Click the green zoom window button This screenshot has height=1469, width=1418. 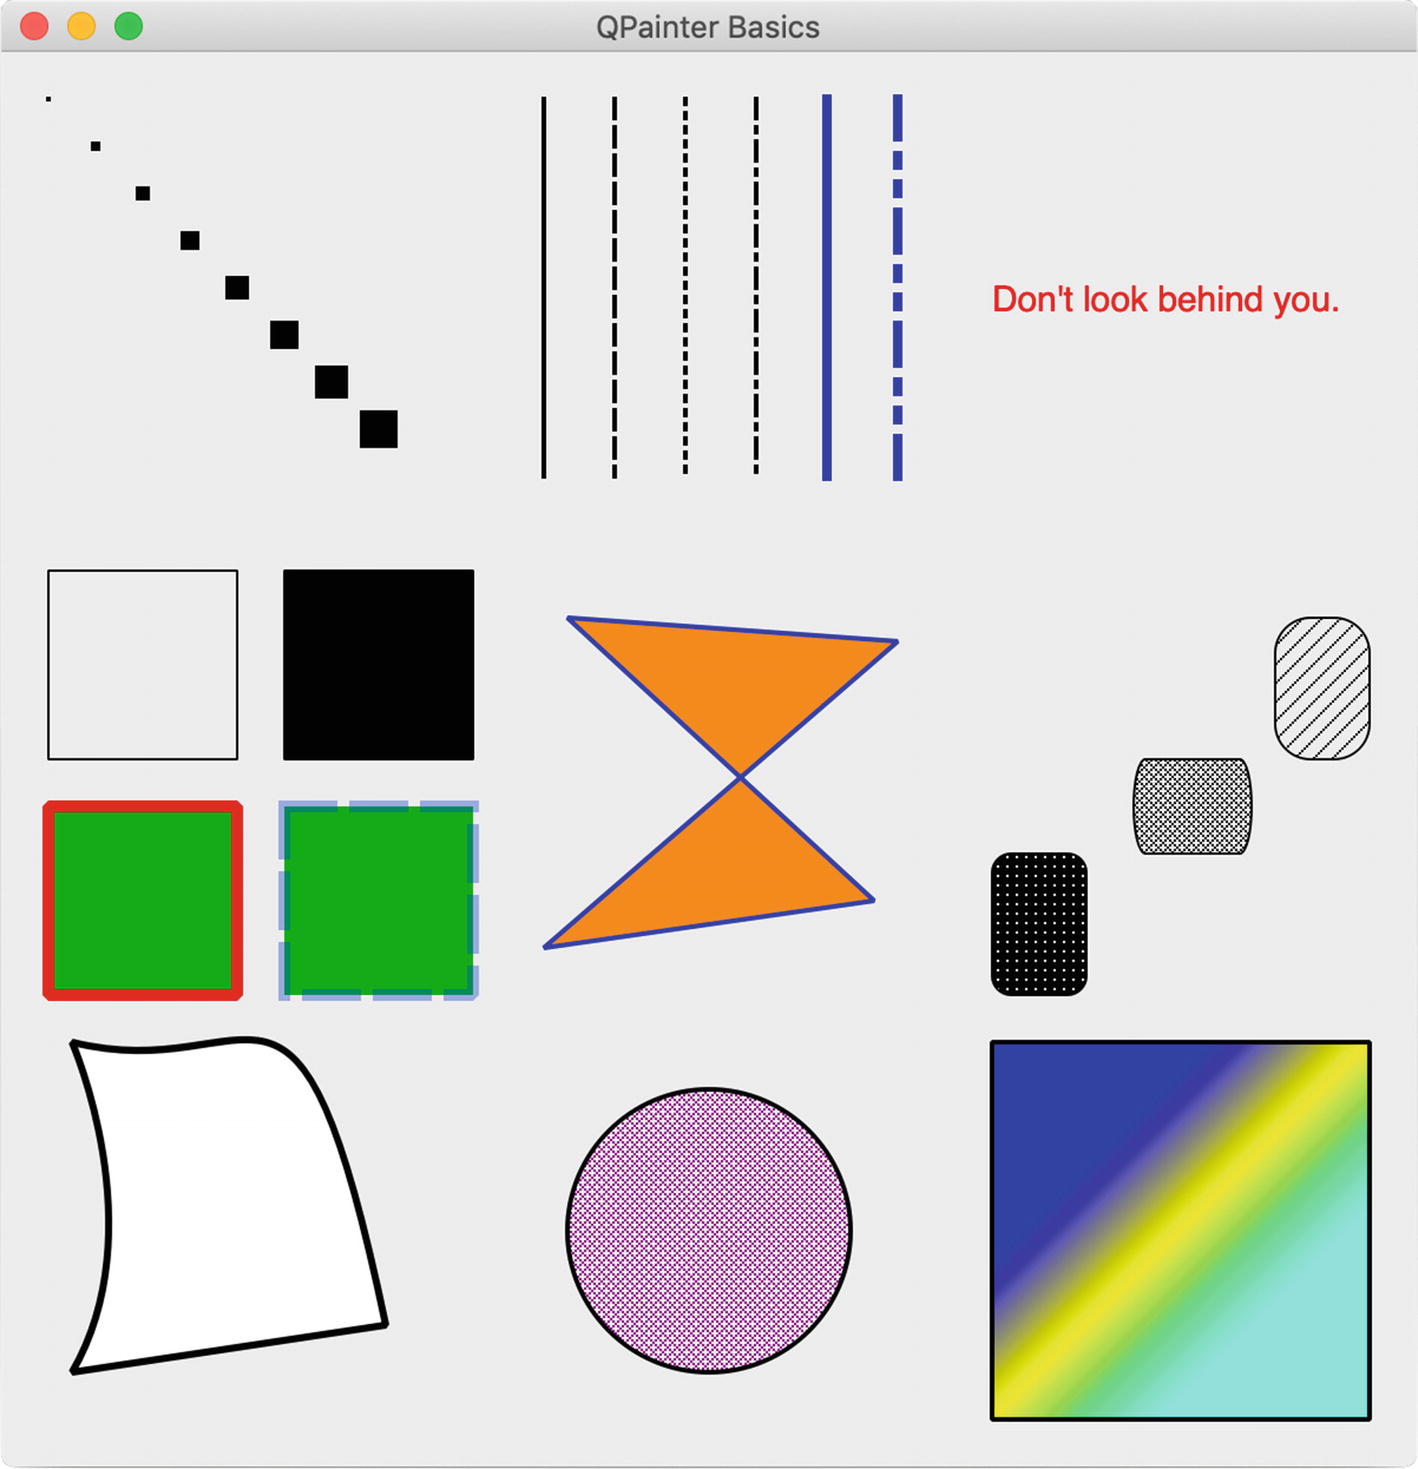128,26
